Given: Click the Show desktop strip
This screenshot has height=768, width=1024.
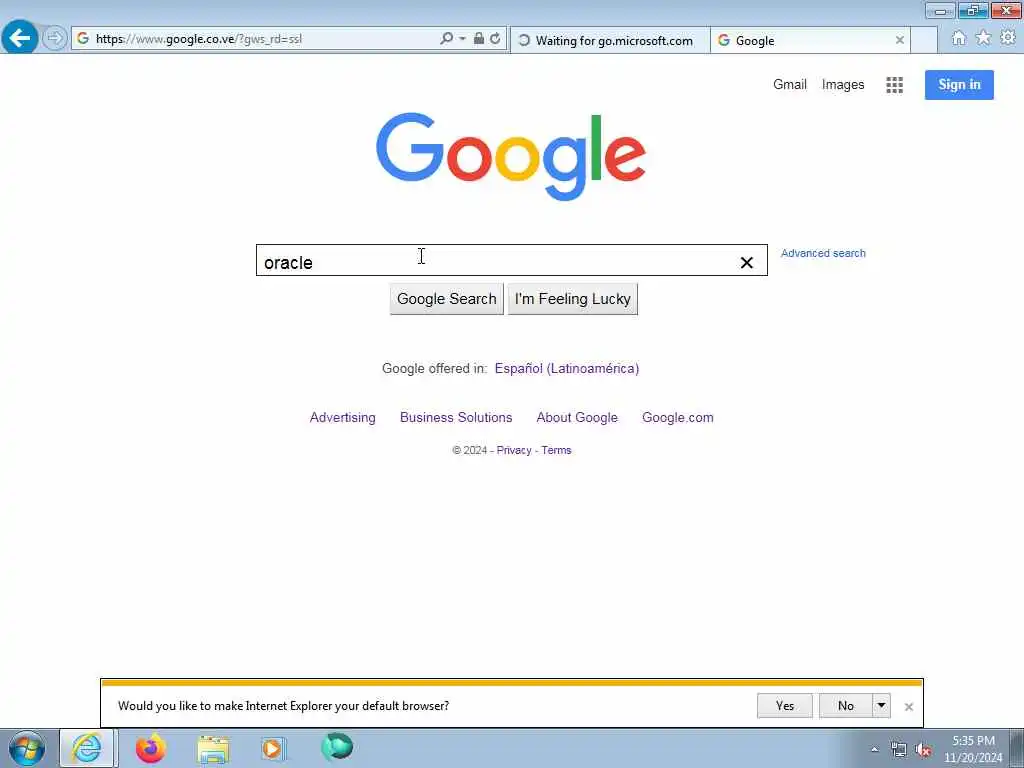Looking at the screenshot, I should (1016, 748).
